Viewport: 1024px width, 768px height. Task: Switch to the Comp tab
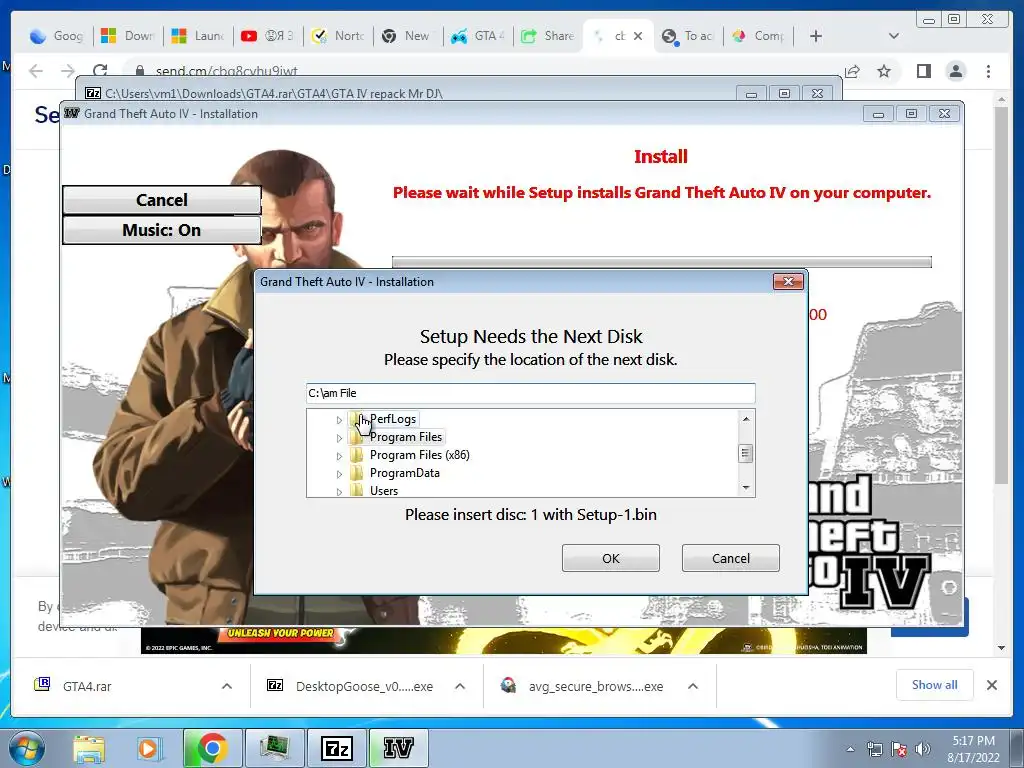pos(758,36)
